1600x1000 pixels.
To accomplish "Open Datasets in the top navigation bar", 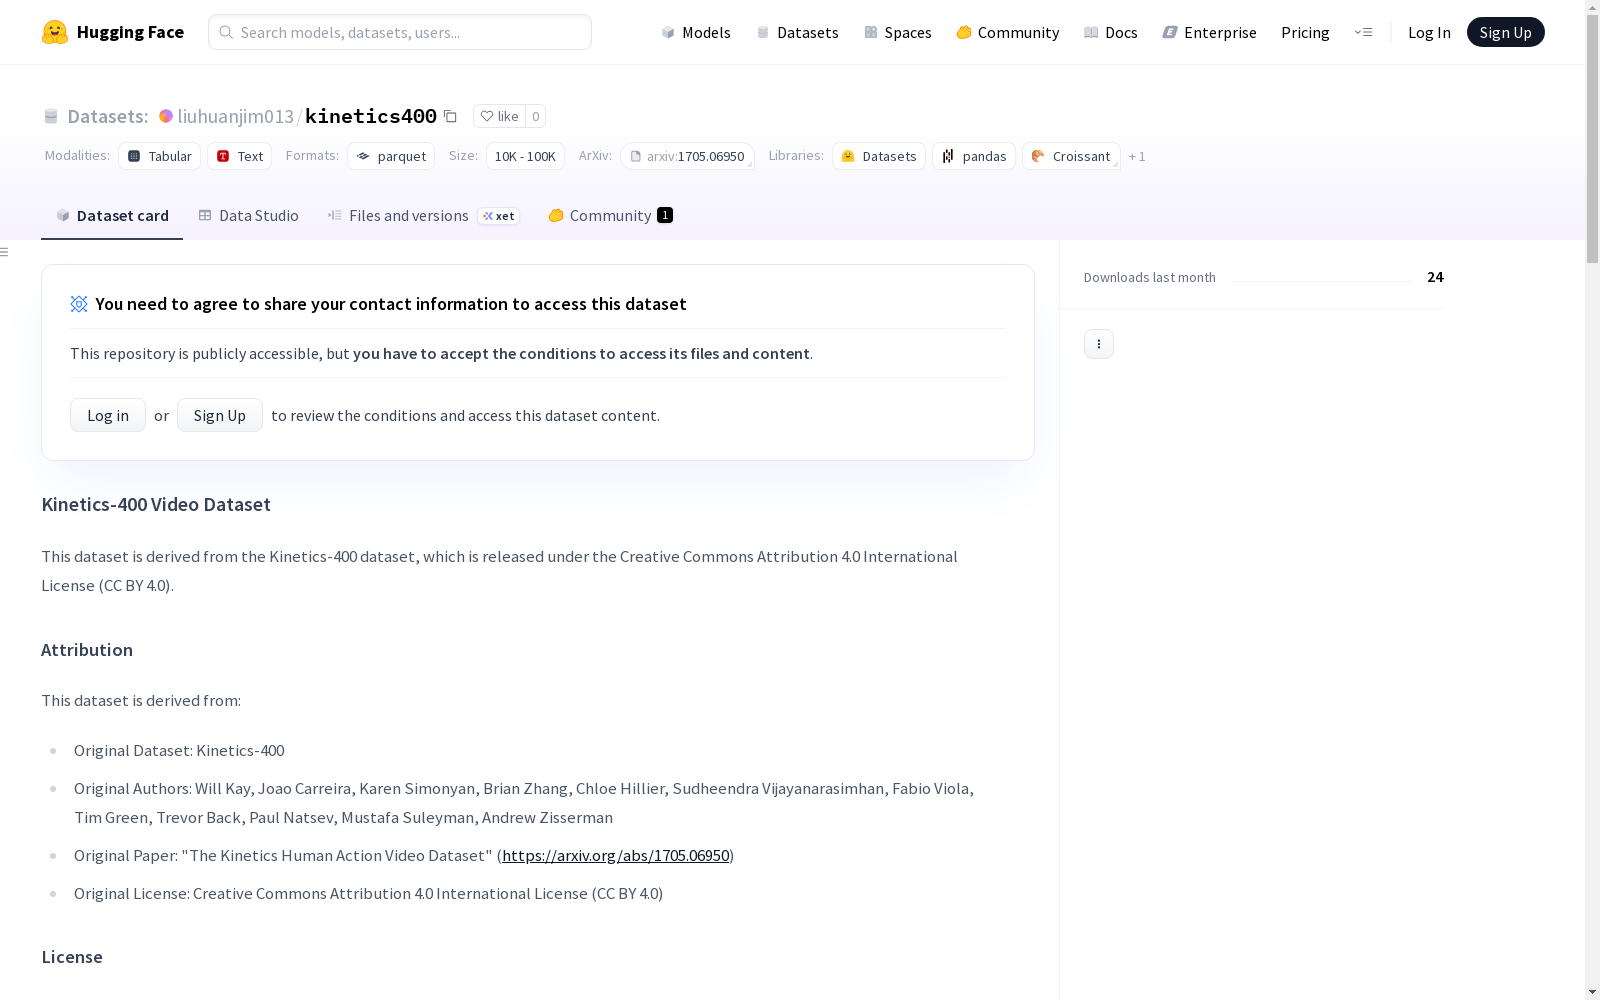I will click(x=797, y=32).
